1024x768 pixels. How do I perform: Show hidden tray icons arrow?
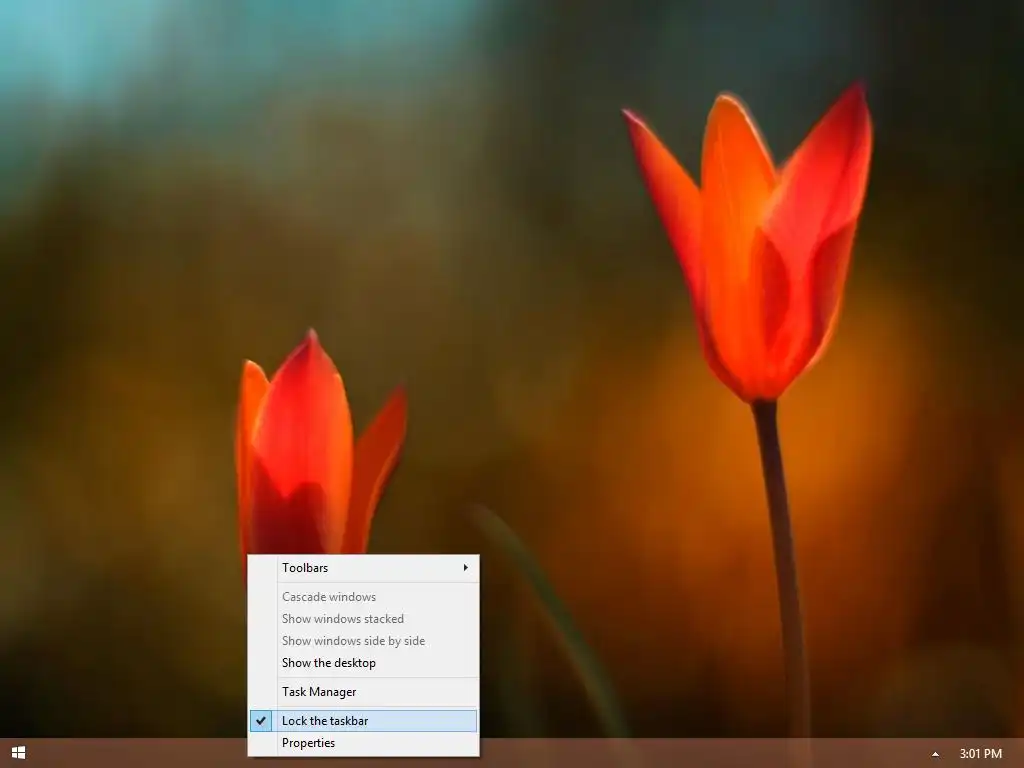935,754
